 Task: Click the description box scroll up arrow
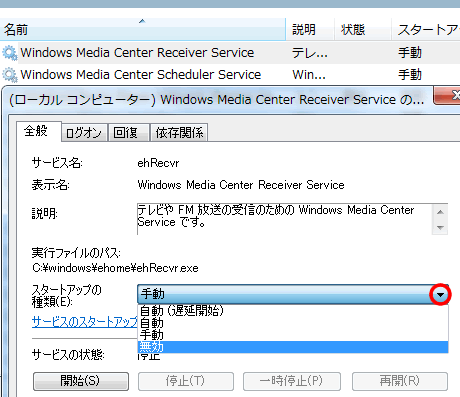440,212
